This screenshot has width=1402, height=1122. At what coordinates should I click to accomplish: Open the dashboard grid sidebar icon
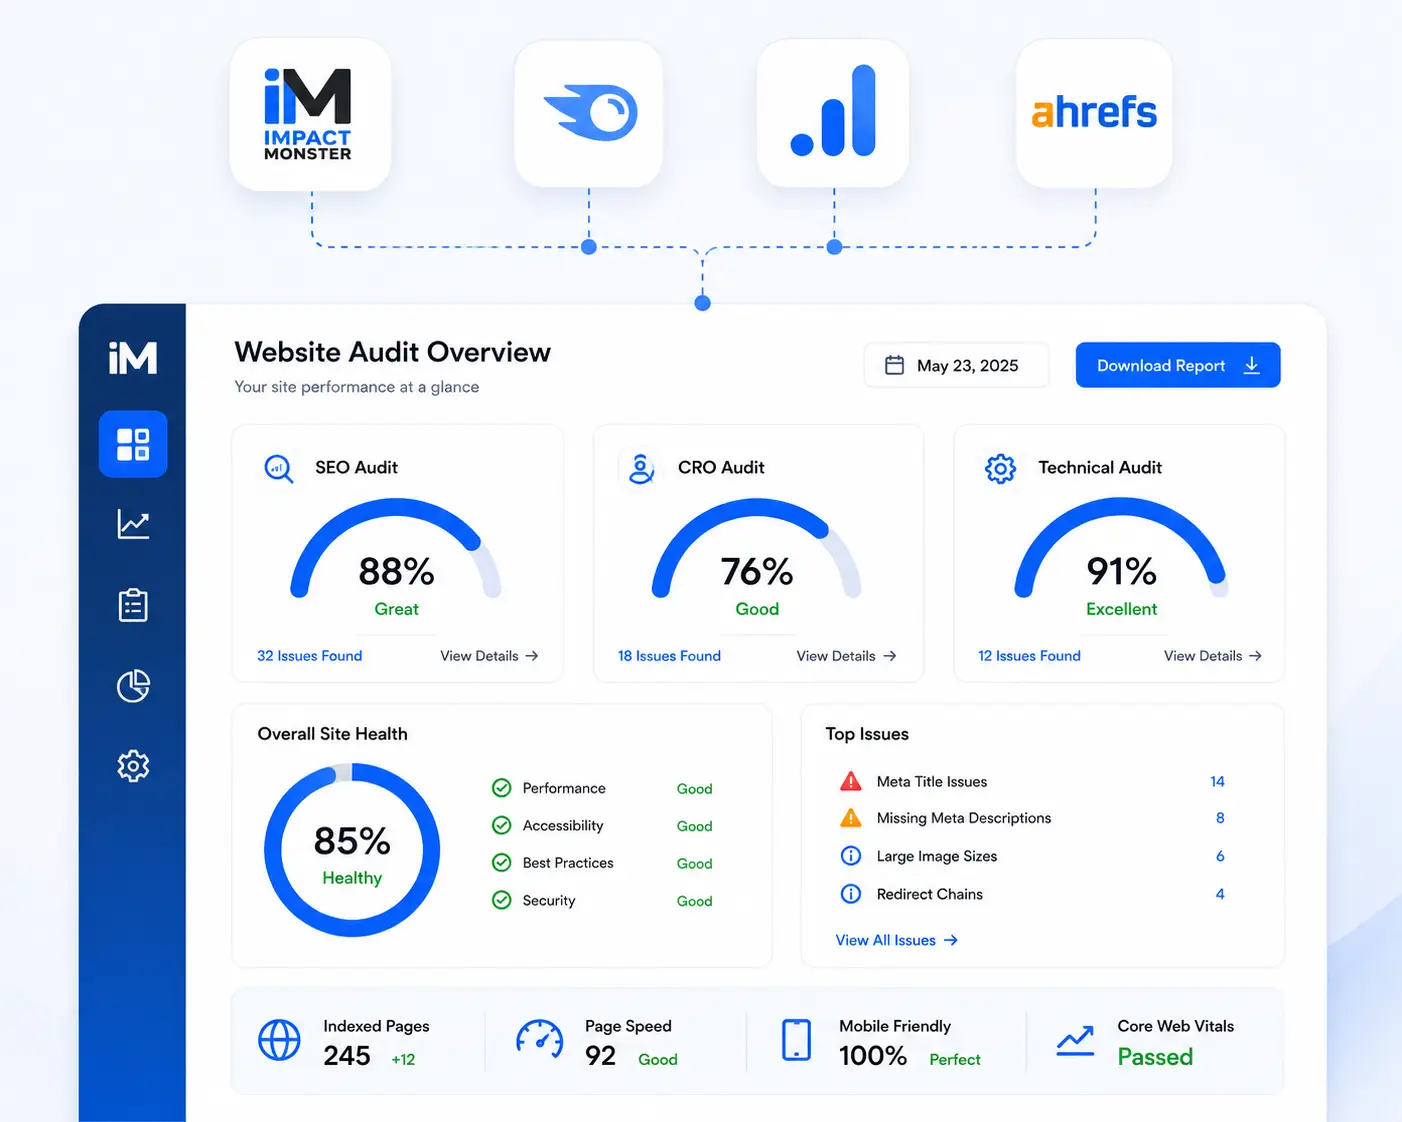133,444
